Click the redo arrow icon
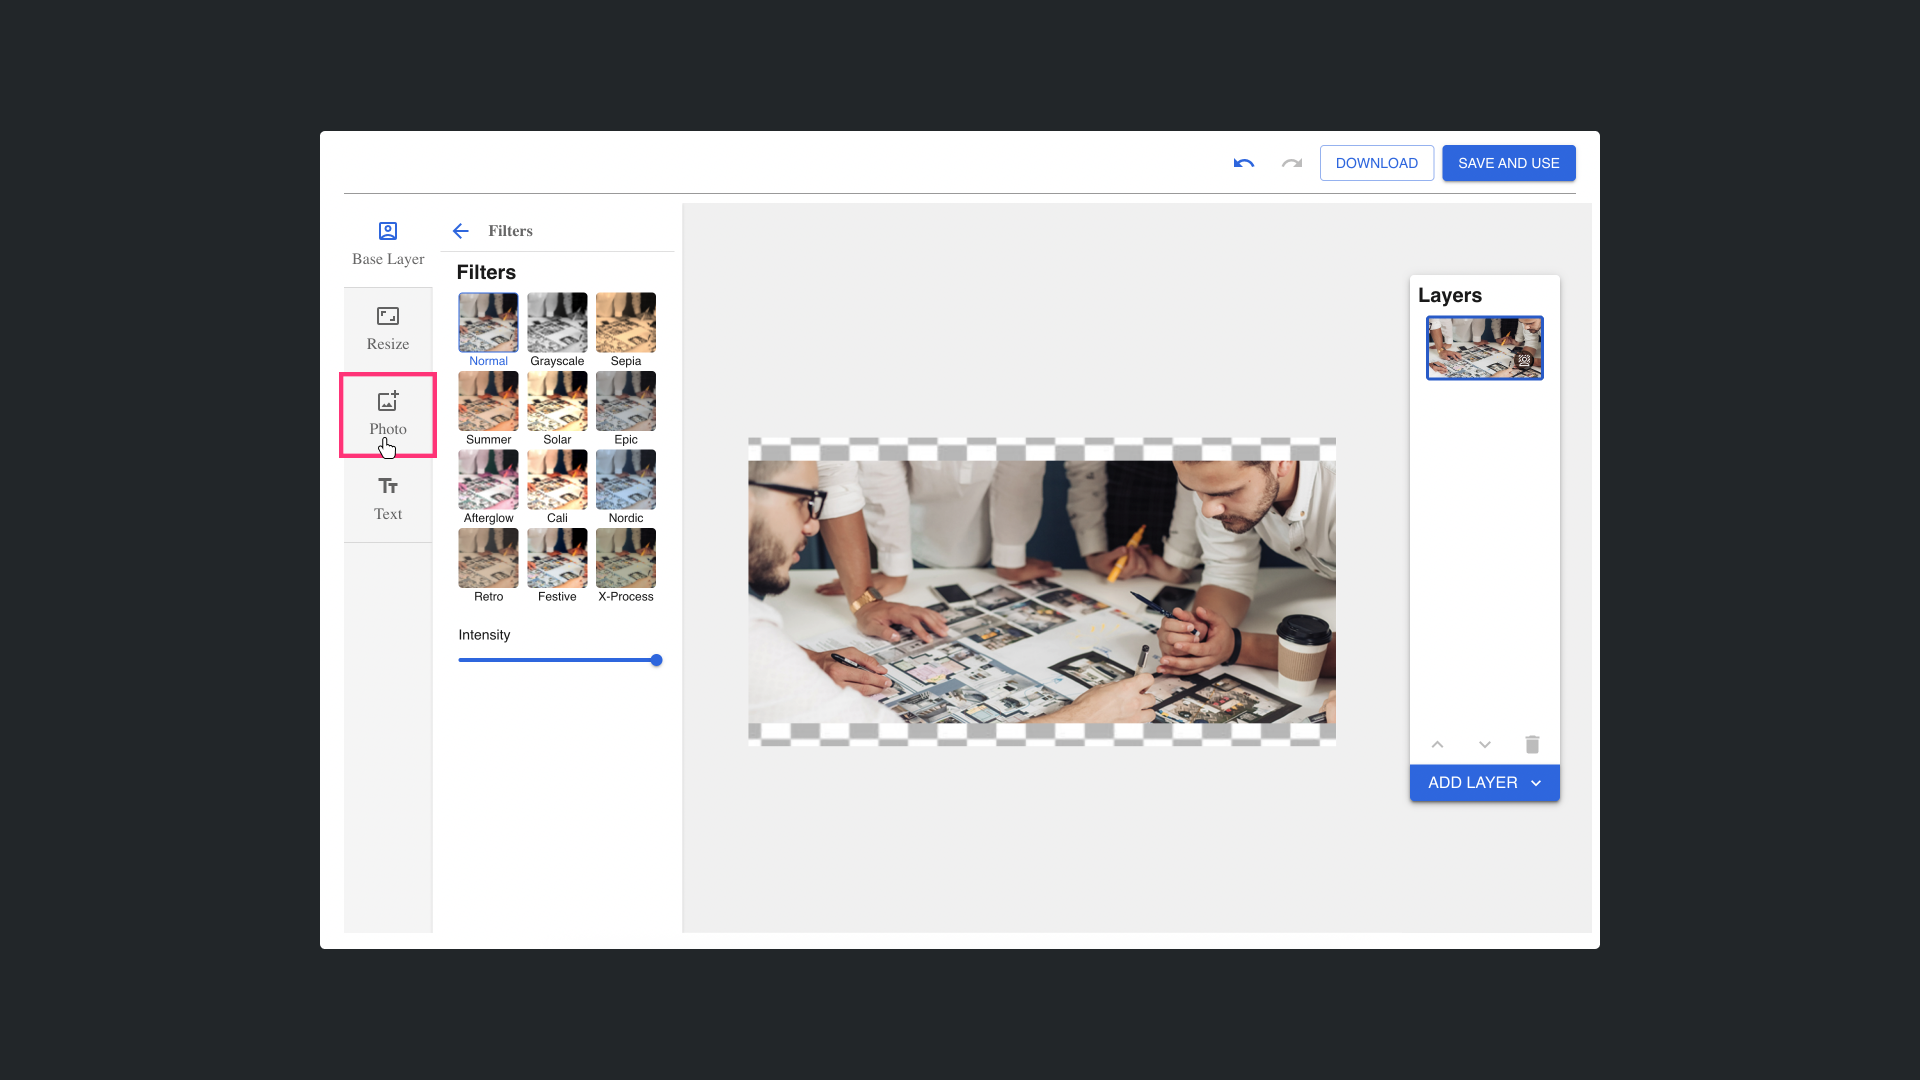The image size is (1920, 1080). click(x=1292, y=163)
